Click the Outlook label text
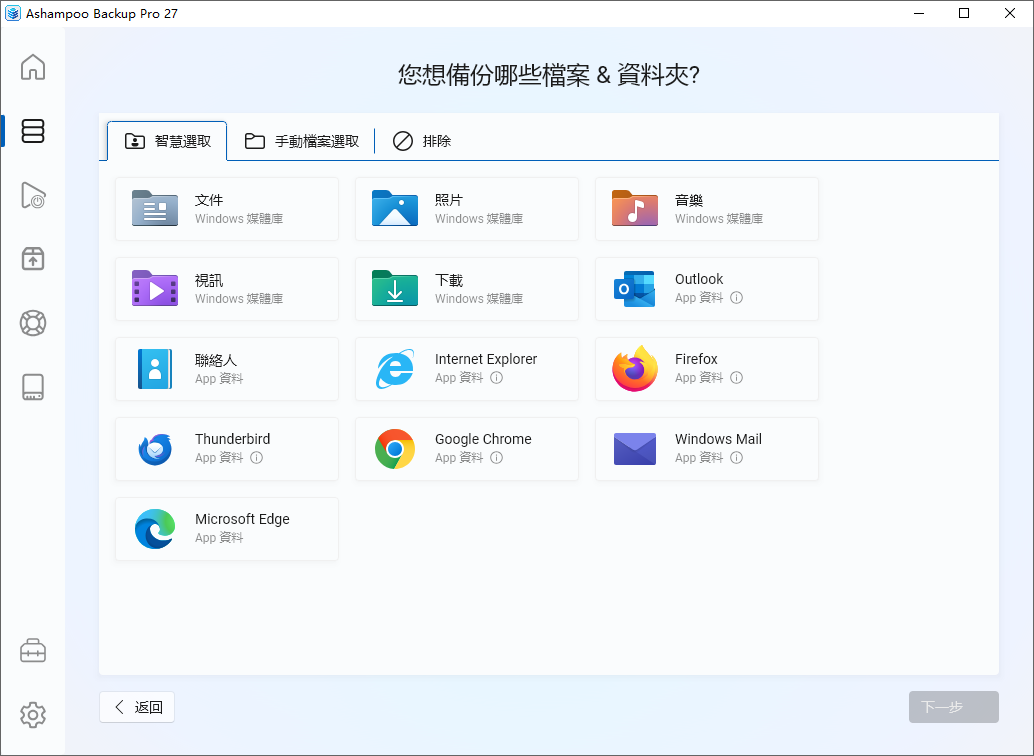 699,279
